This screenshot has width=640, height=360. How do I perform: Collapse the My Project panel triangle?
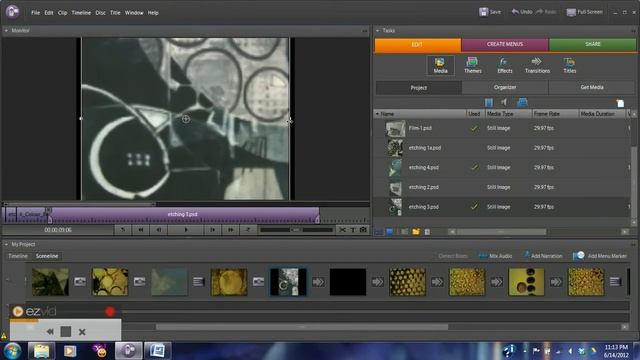[x=6, y=244]
